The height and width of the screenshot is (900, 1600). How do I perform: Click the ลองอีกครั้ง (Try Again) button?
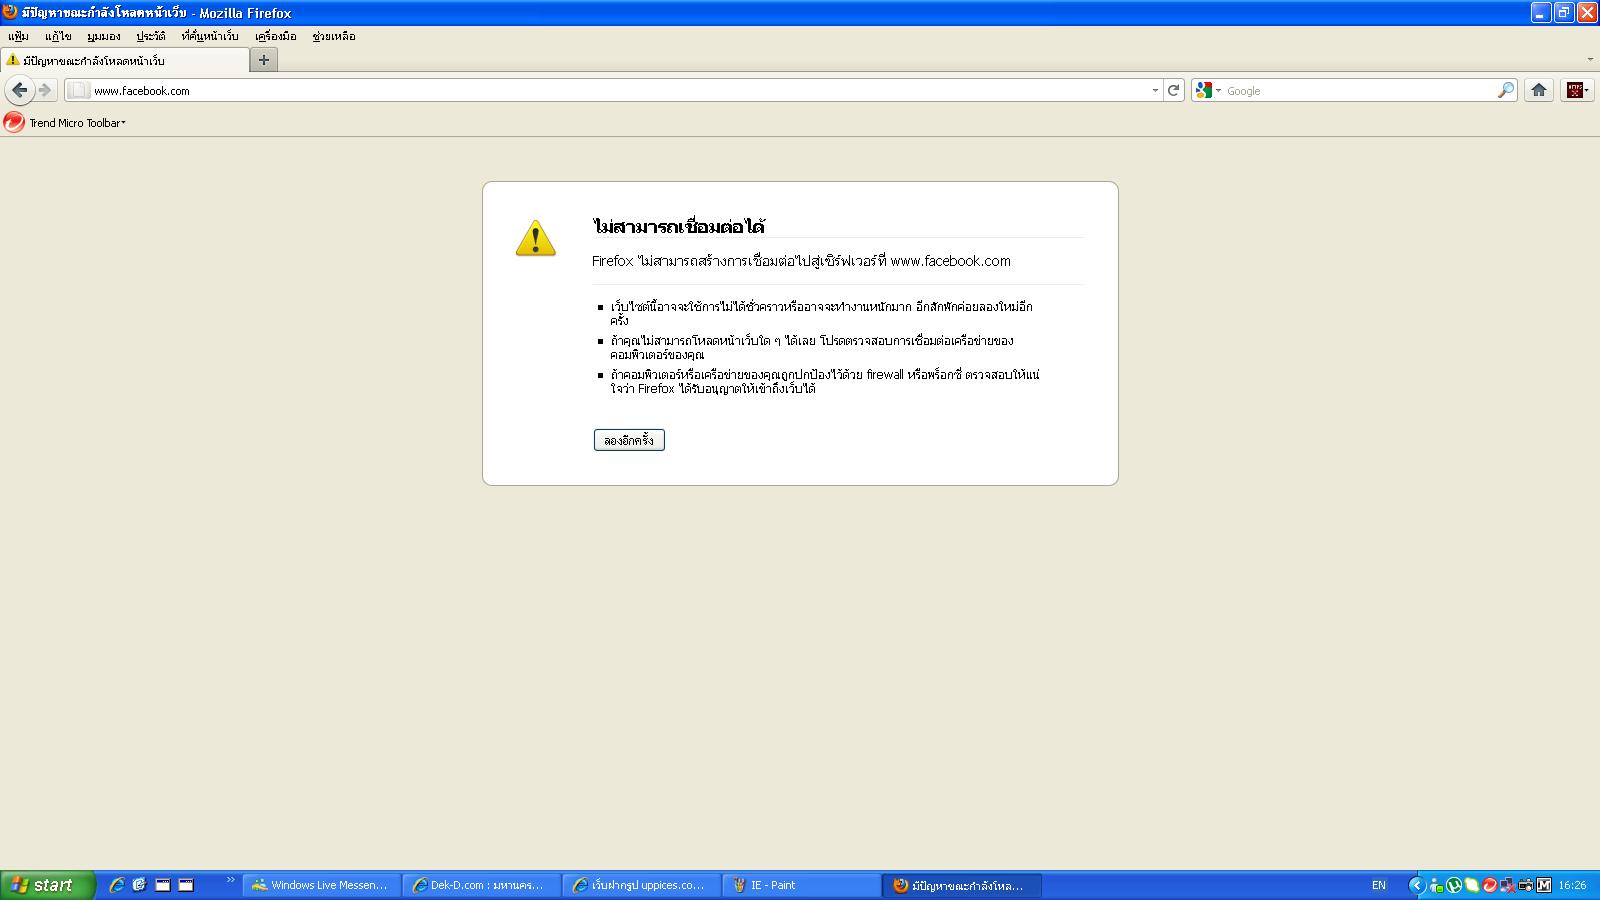(629, 440)
